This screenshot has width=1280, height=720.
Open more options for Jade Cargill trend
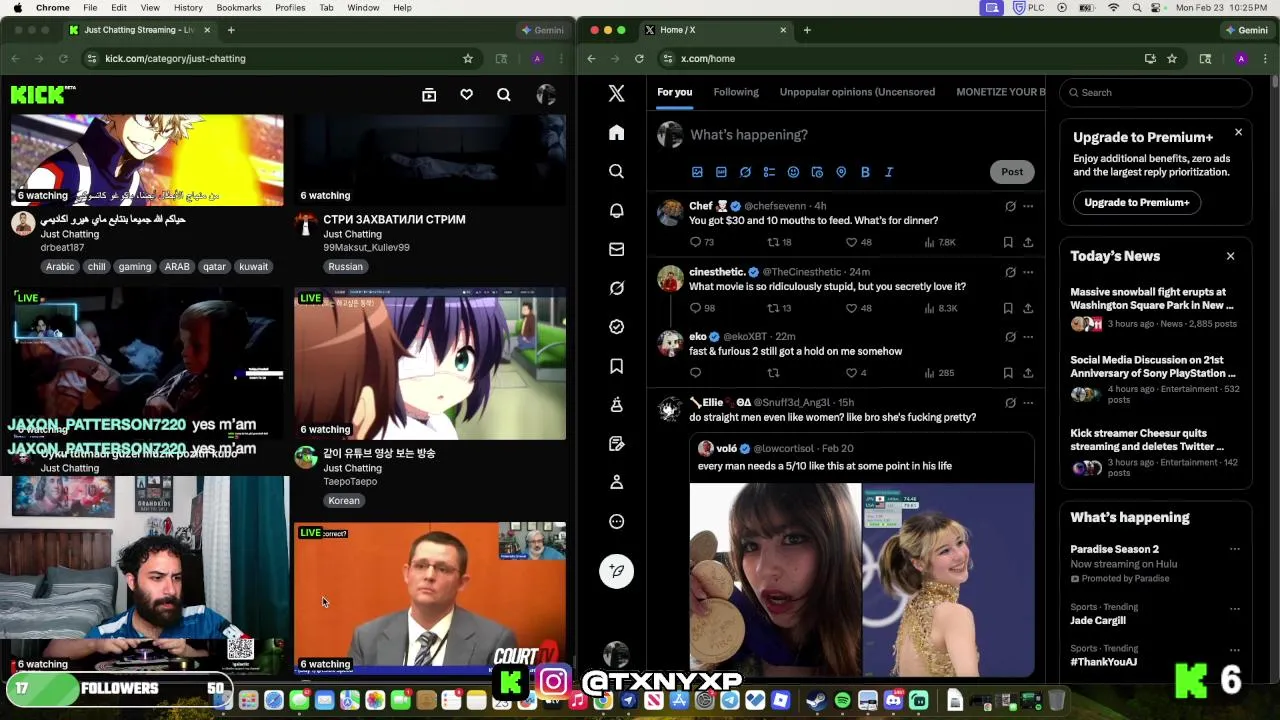pos(1235,608)
